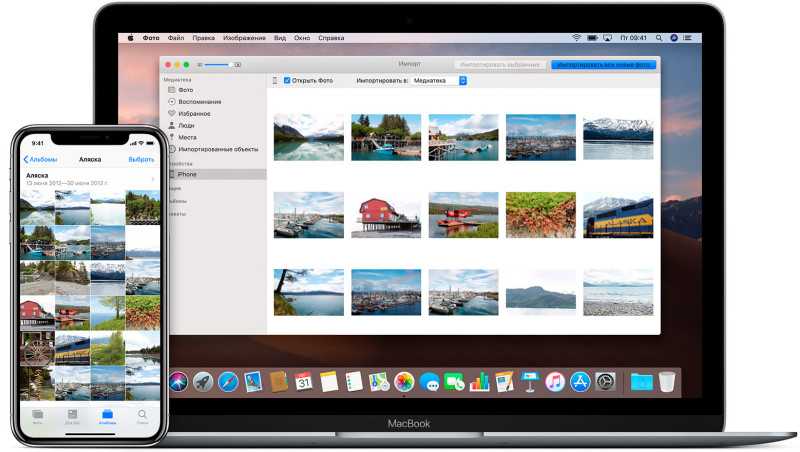
Task: Open Maps from the Dock
Action: [379, 382]
